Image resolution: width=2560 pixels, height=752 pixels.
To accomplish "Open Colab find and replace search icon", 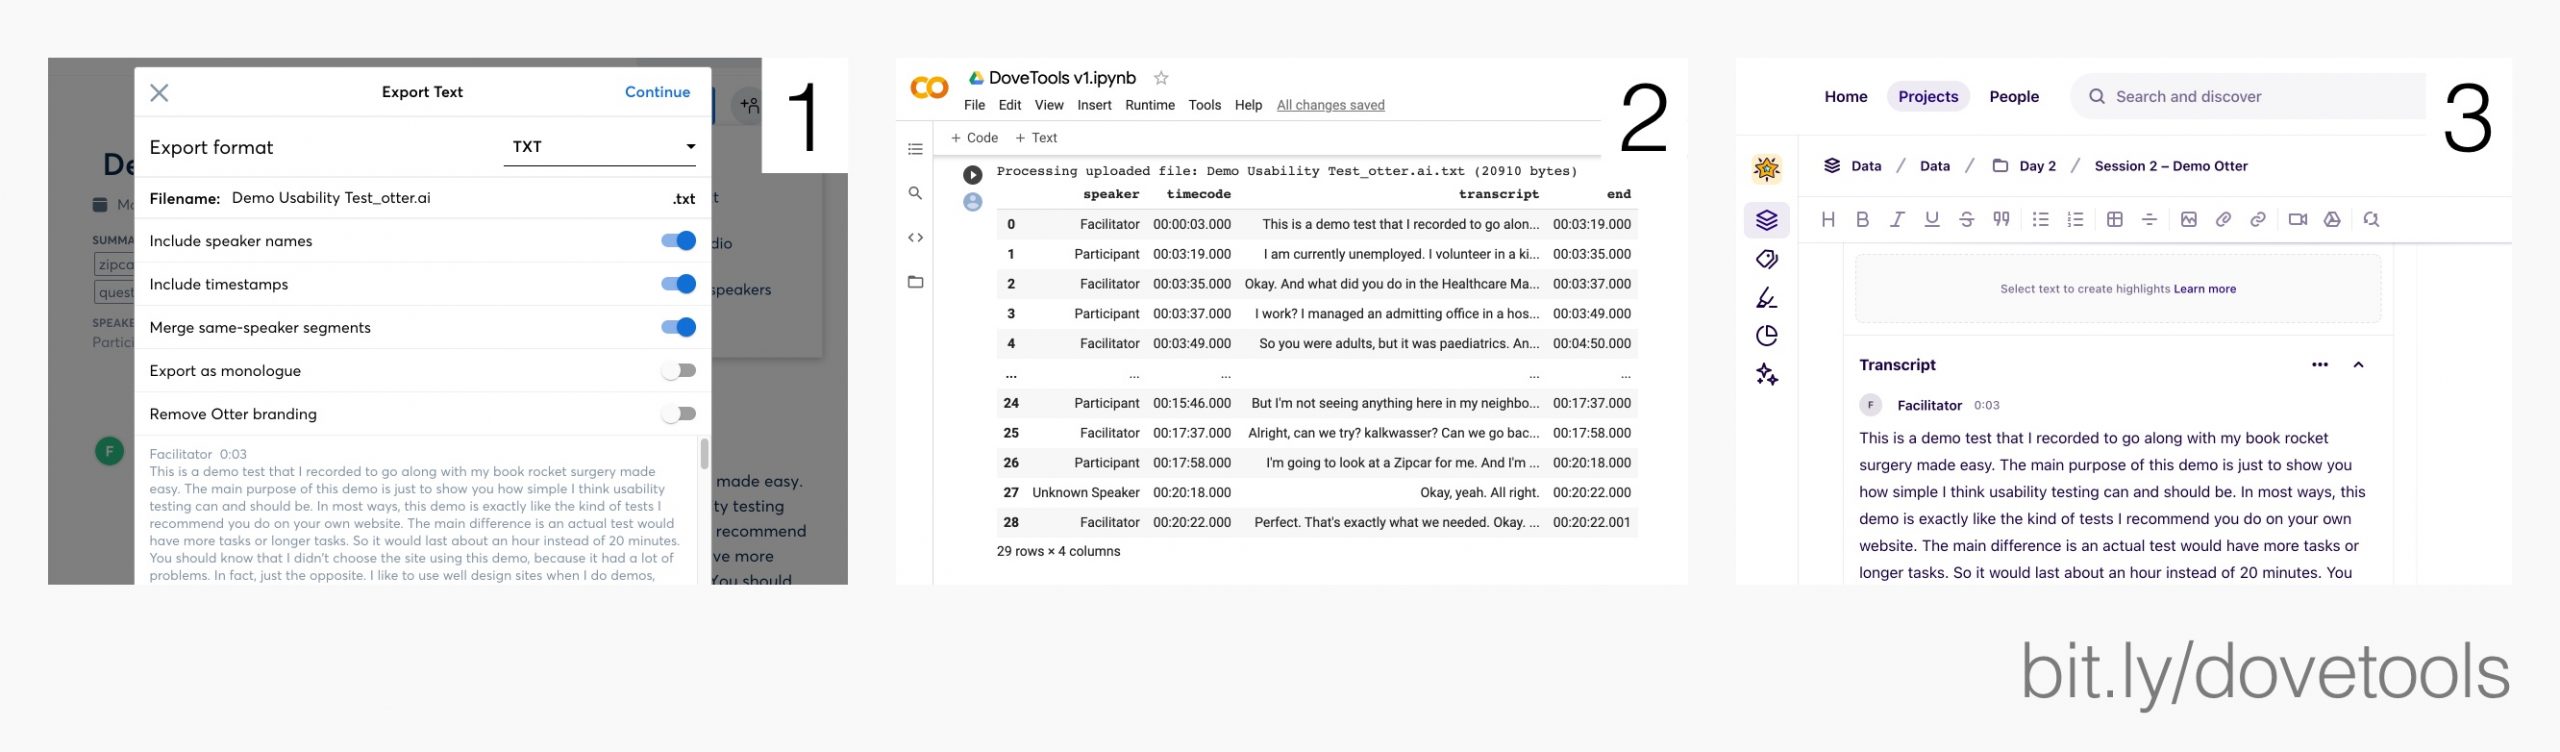I will (x=915, y=193).
